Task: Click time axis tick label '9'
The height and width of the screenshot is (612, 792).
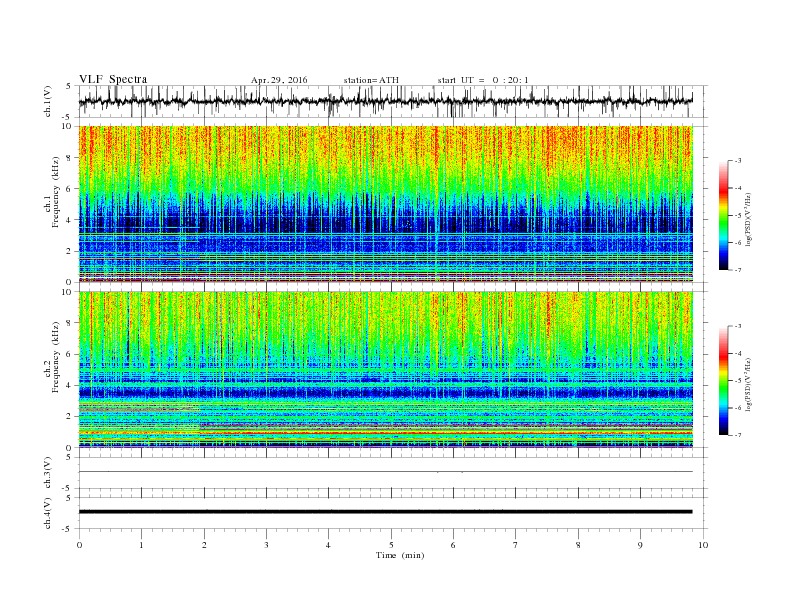Action: (x=640, y=545)
